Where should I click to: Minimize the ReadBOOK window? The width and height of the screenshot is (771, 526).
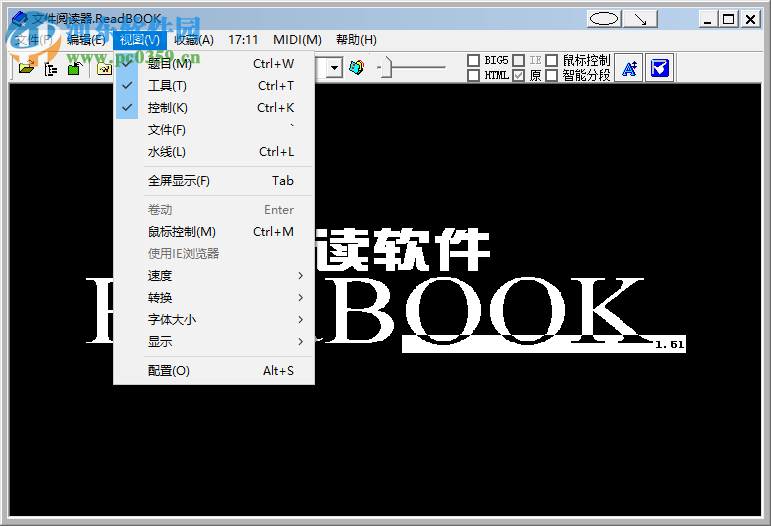click(708, 19)
